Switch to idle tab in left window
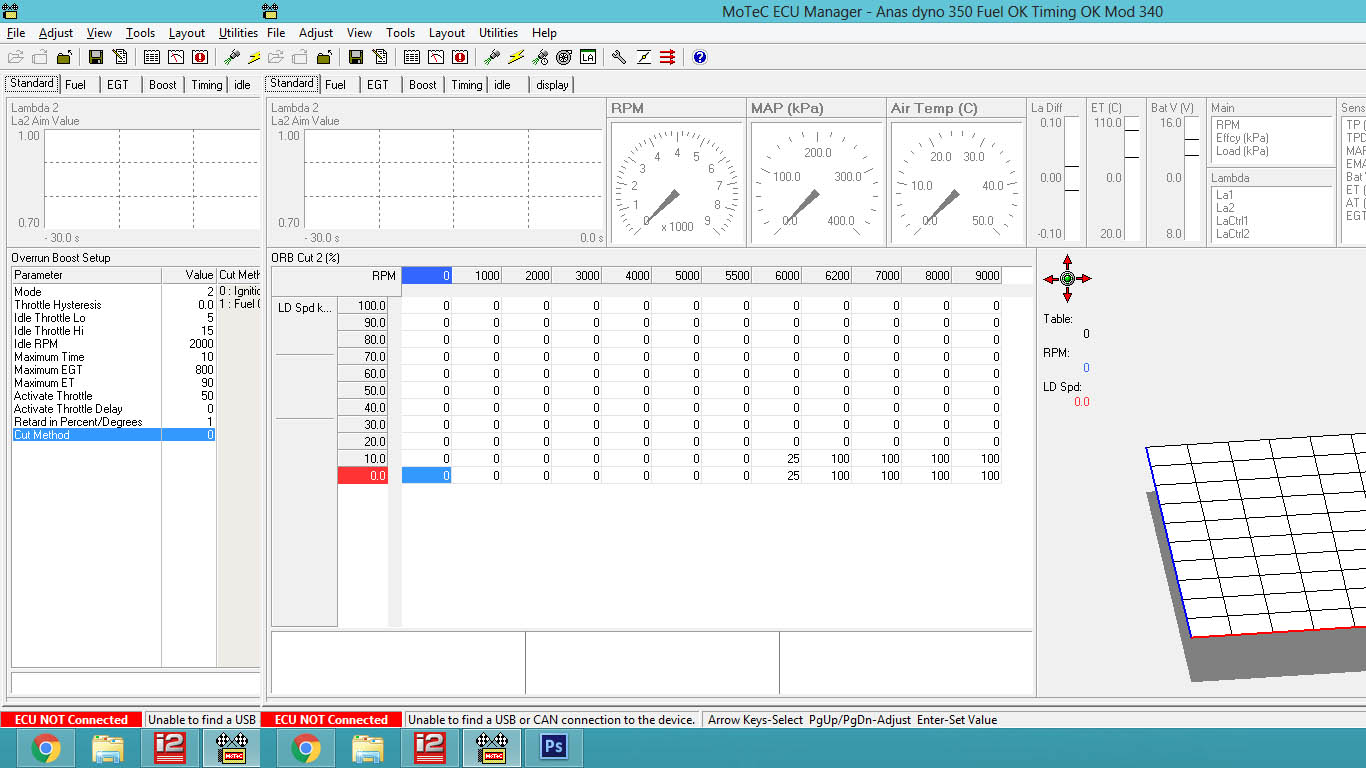 [242, 85]
